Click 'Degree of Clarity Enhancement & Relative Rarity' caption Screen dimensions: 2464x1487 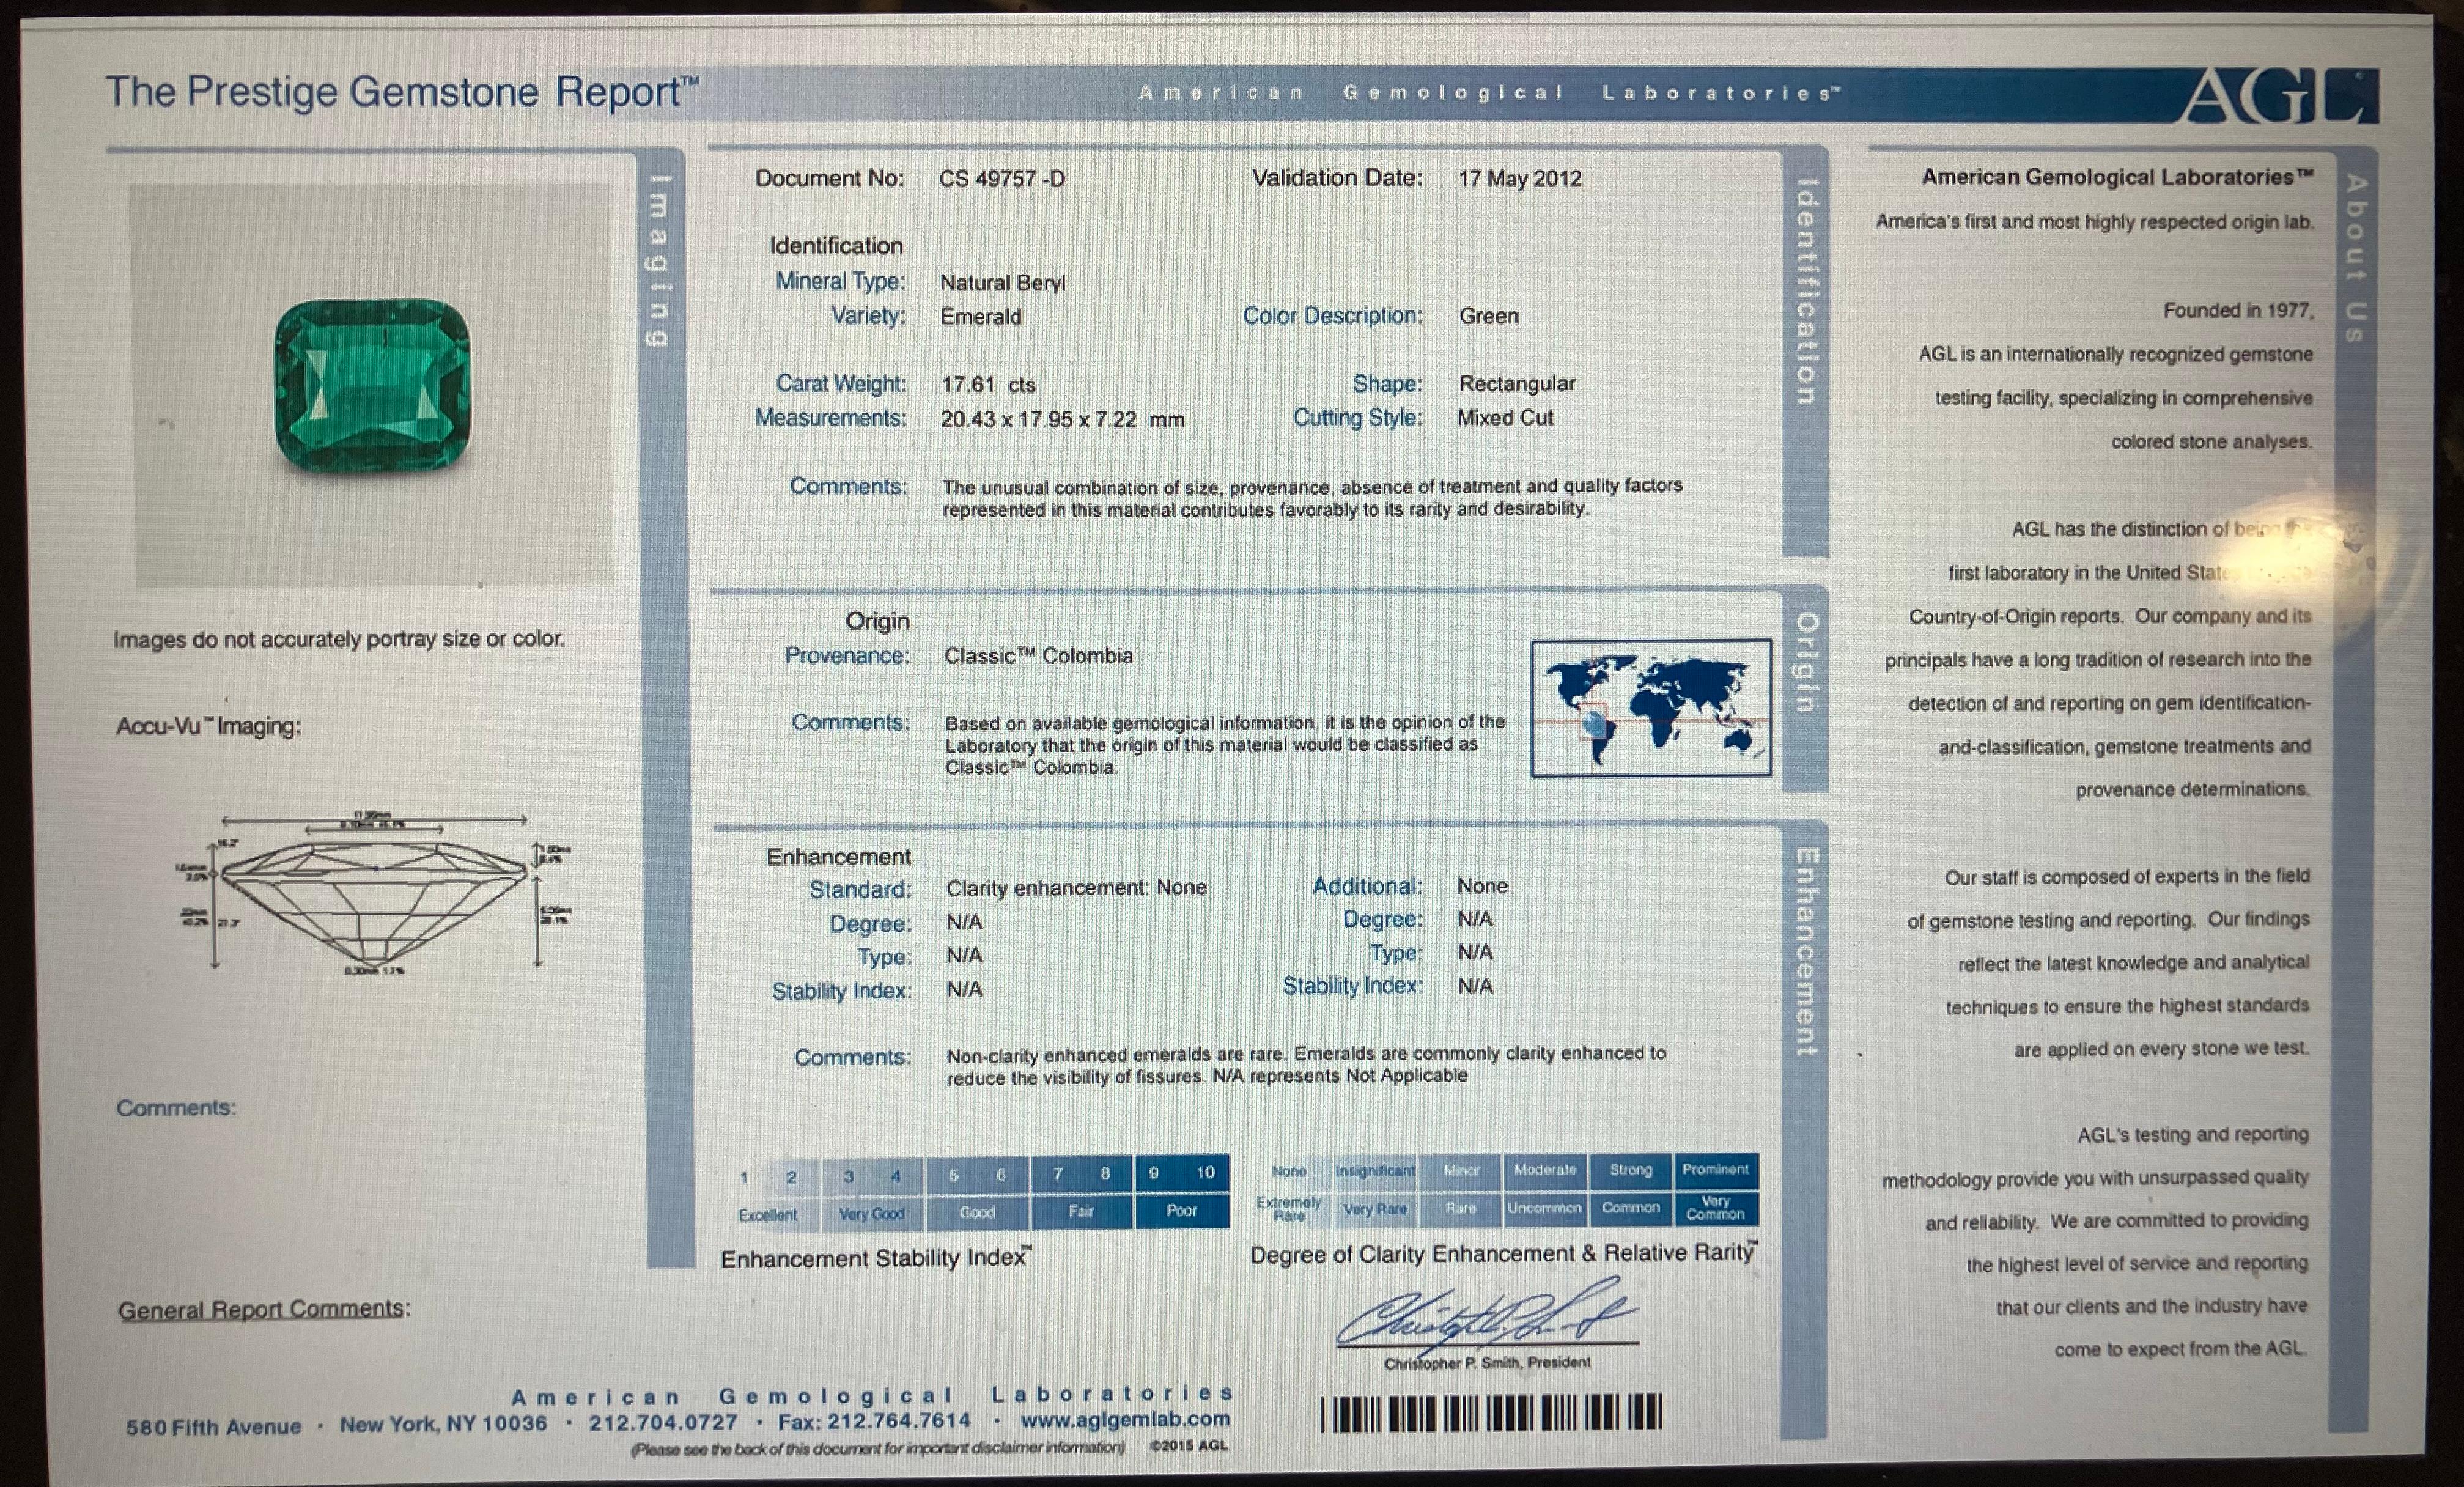tap(1504, 1254)
